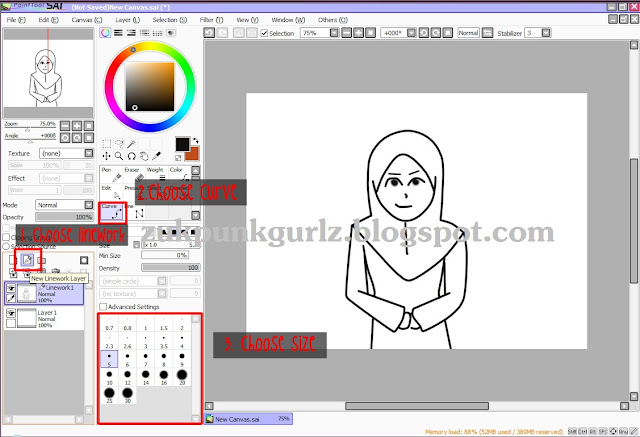Screen dimensions: 640x437
Task: Click the canvas horizontal scrollbar
Action: click(x=416, y=406)
